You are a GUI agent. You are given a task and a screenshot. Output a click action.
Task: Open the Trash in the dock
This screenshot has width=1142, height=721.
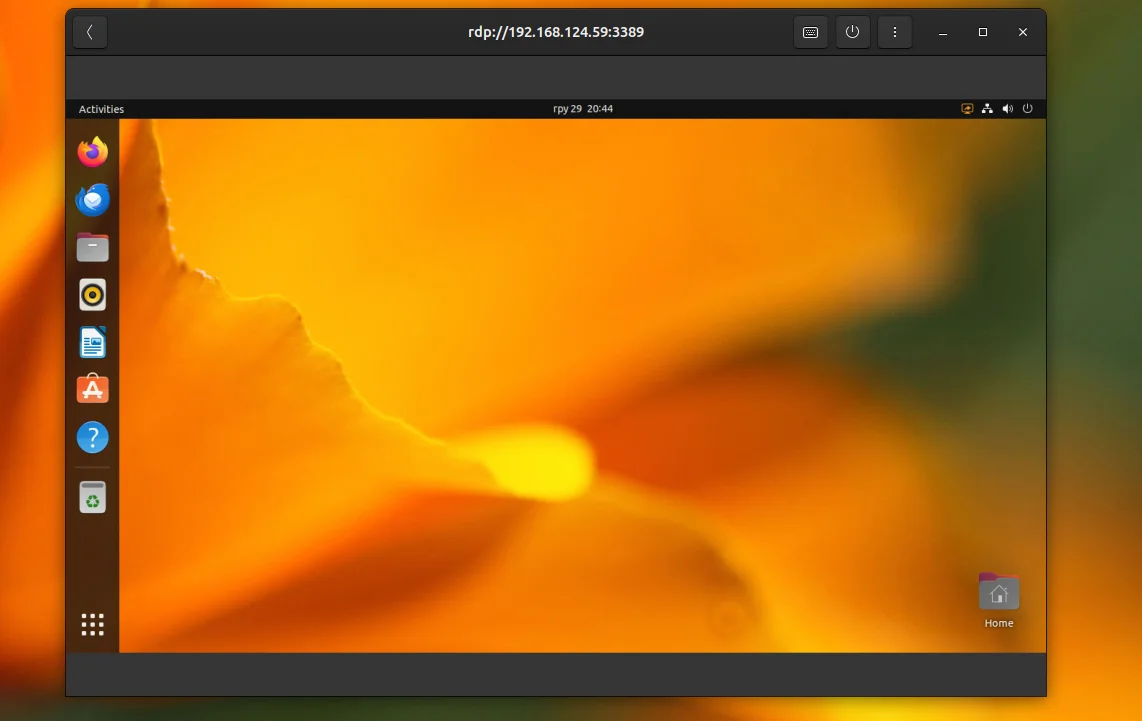[x=92, y=497]
